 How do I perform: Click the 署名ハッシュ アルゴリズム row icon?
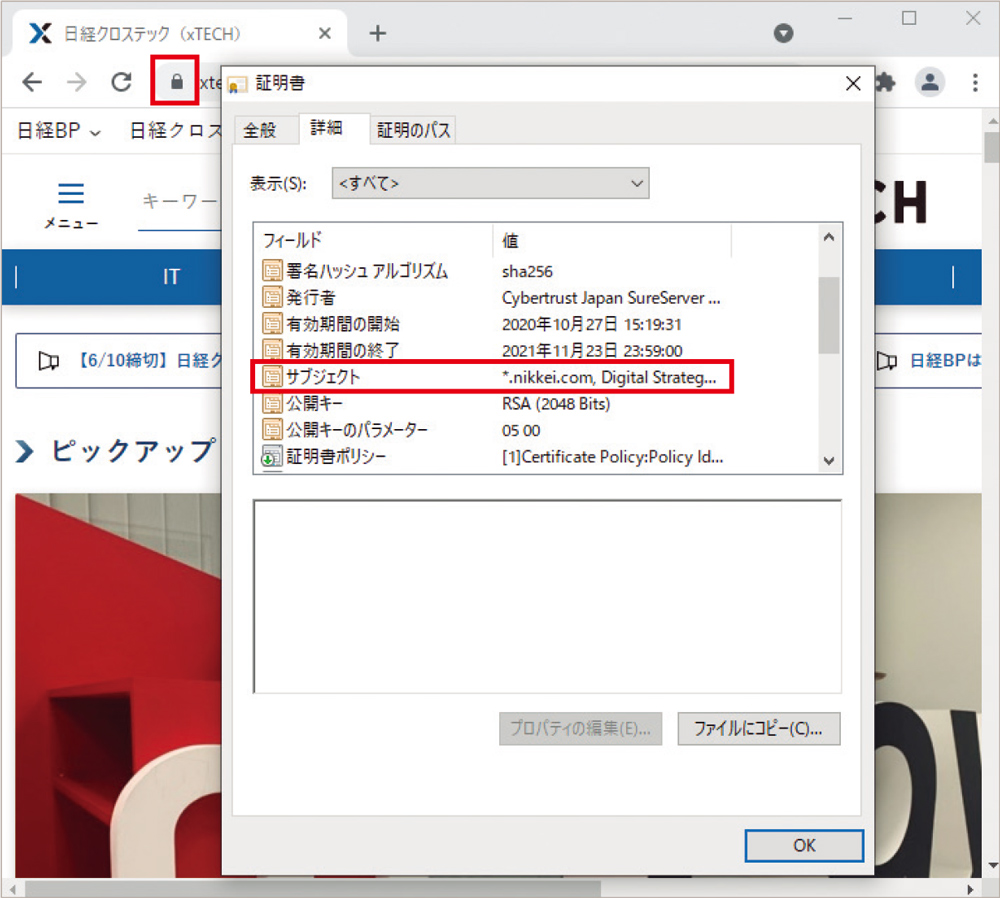(272, 271)
